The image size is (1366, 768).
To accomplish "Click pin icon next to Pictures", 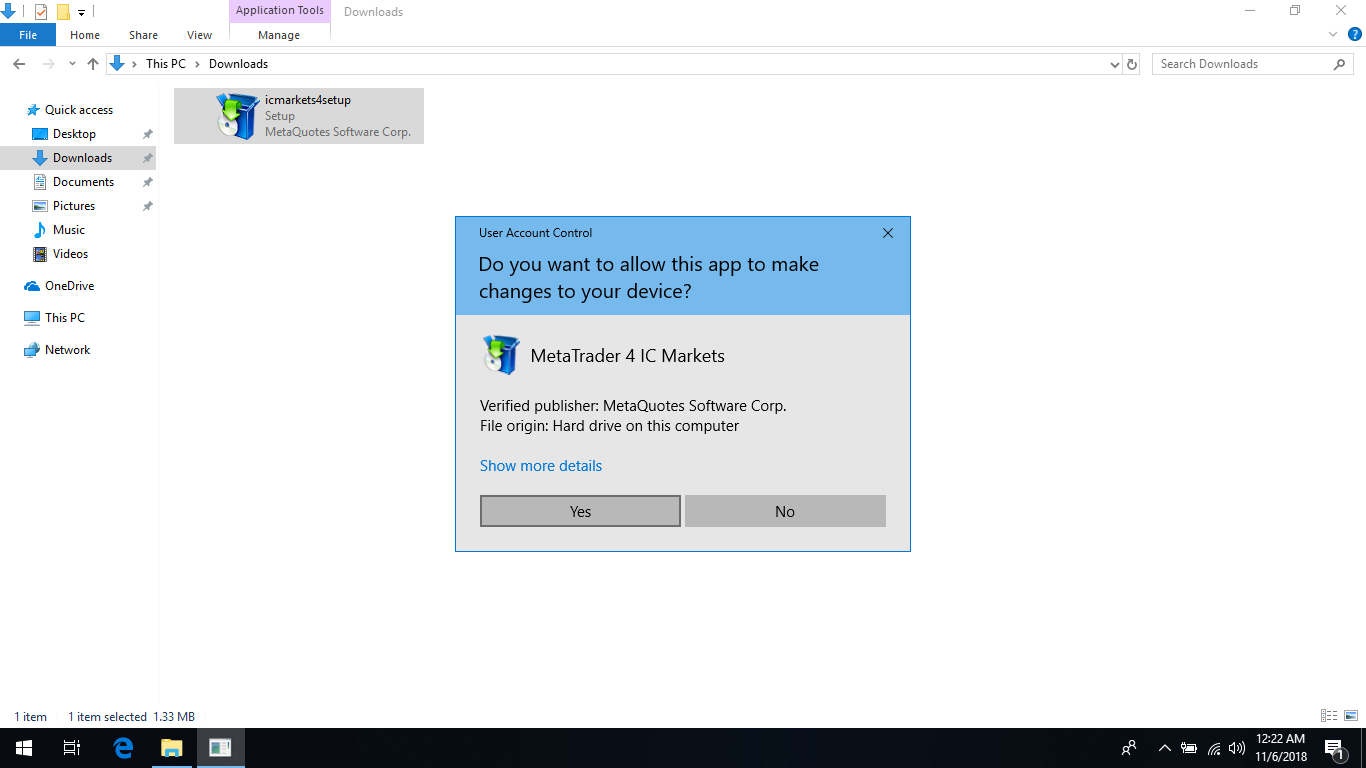I will [147, 206].
